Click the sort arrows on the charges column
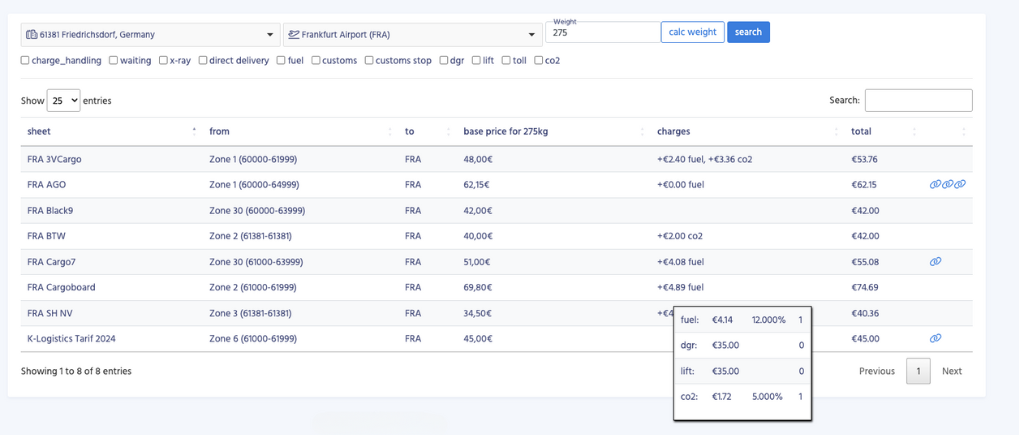Screen dimensions: 1019x435 click(836, 132)
